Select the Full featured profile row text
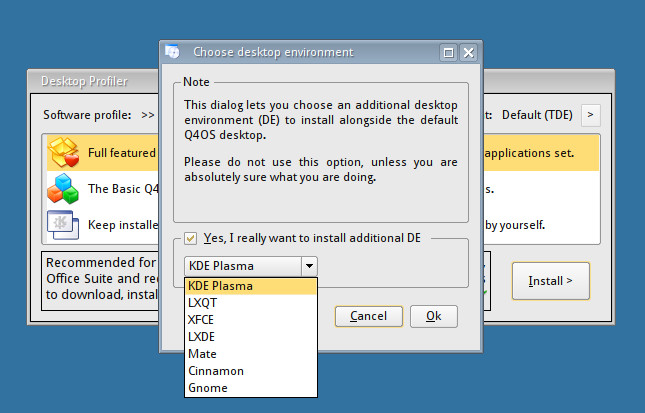This screenshot has width=645, height=413. 122,153
